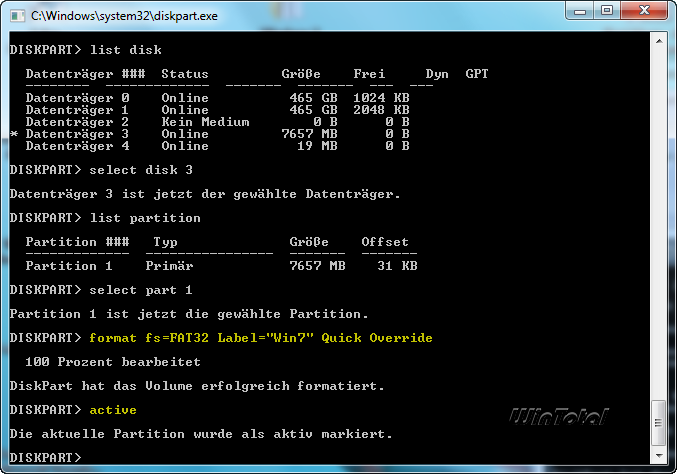Image resolution: width=677 pixels, height=474 pixels.
Task: Click the '31 KB' offset value
Action: click(x=397, y=266)
